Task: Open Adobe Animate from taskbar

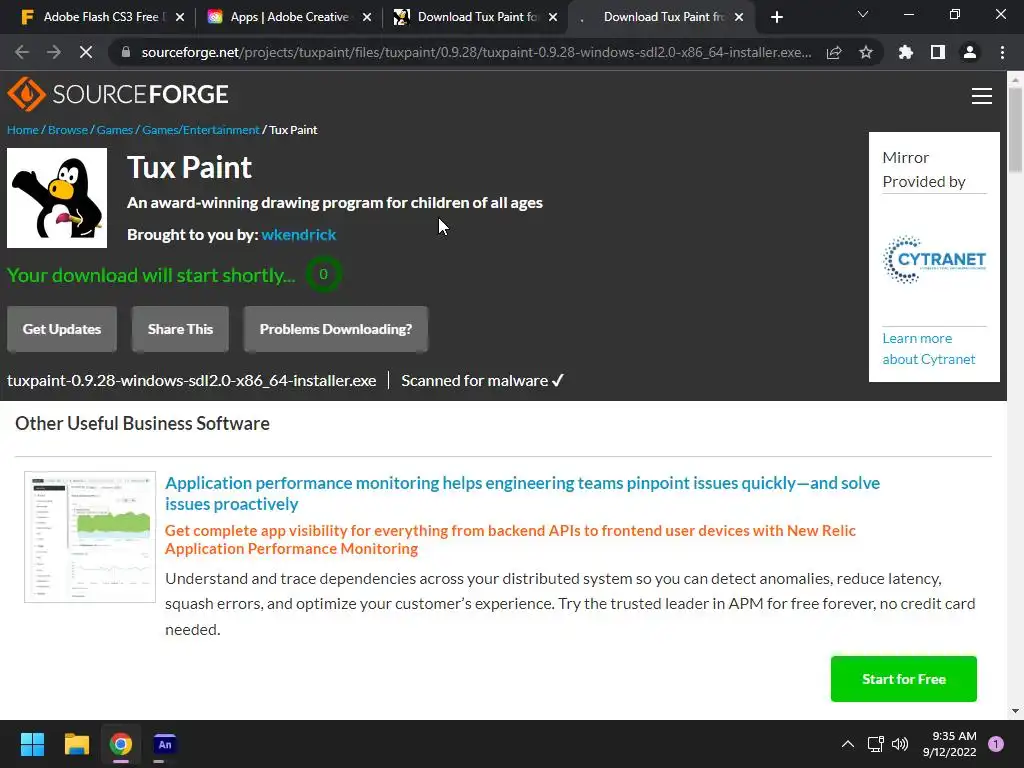Action: [165, 744]
